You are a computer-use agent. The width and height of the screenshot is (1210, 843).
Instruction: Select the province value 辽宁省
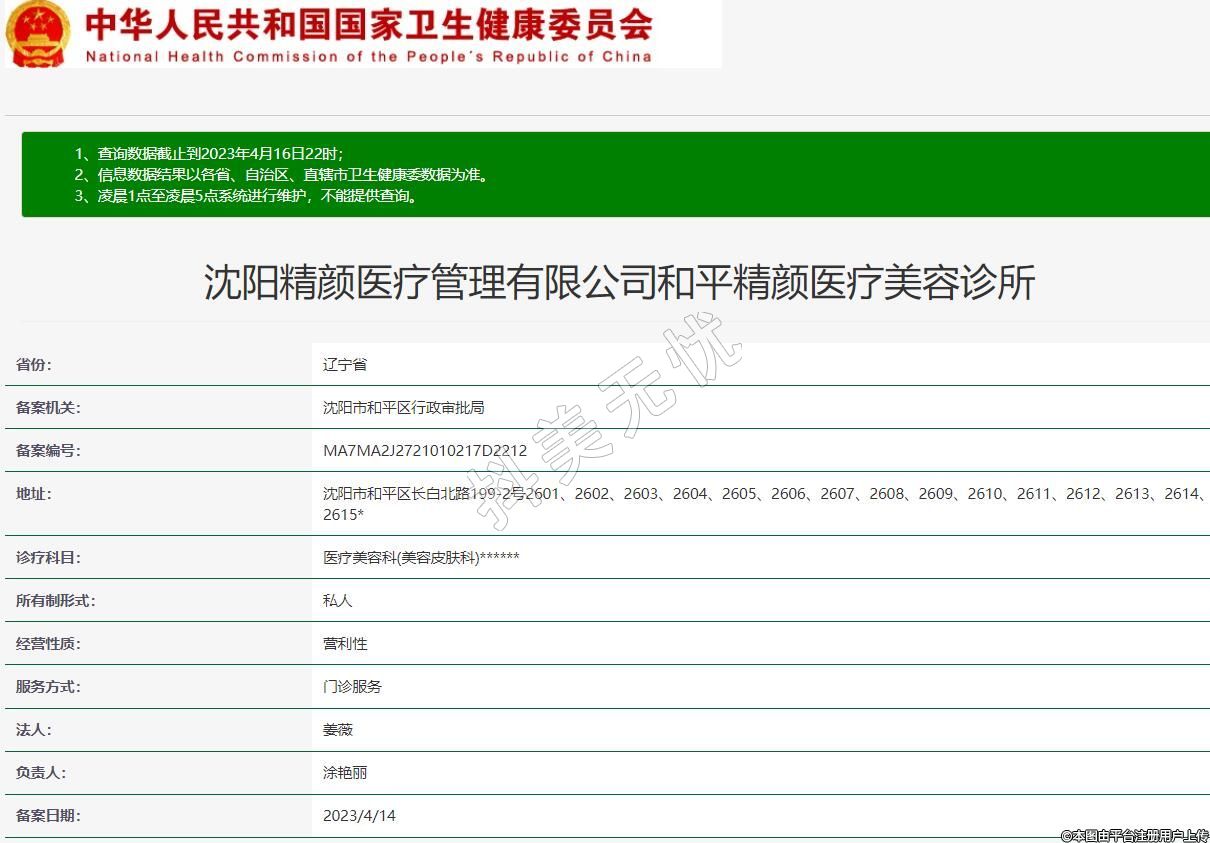[x=344, y=364]
